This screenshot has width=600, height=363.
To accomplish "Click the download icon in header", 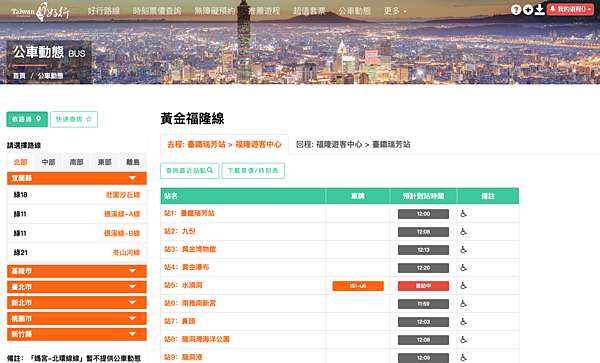I will coord(540,10).
